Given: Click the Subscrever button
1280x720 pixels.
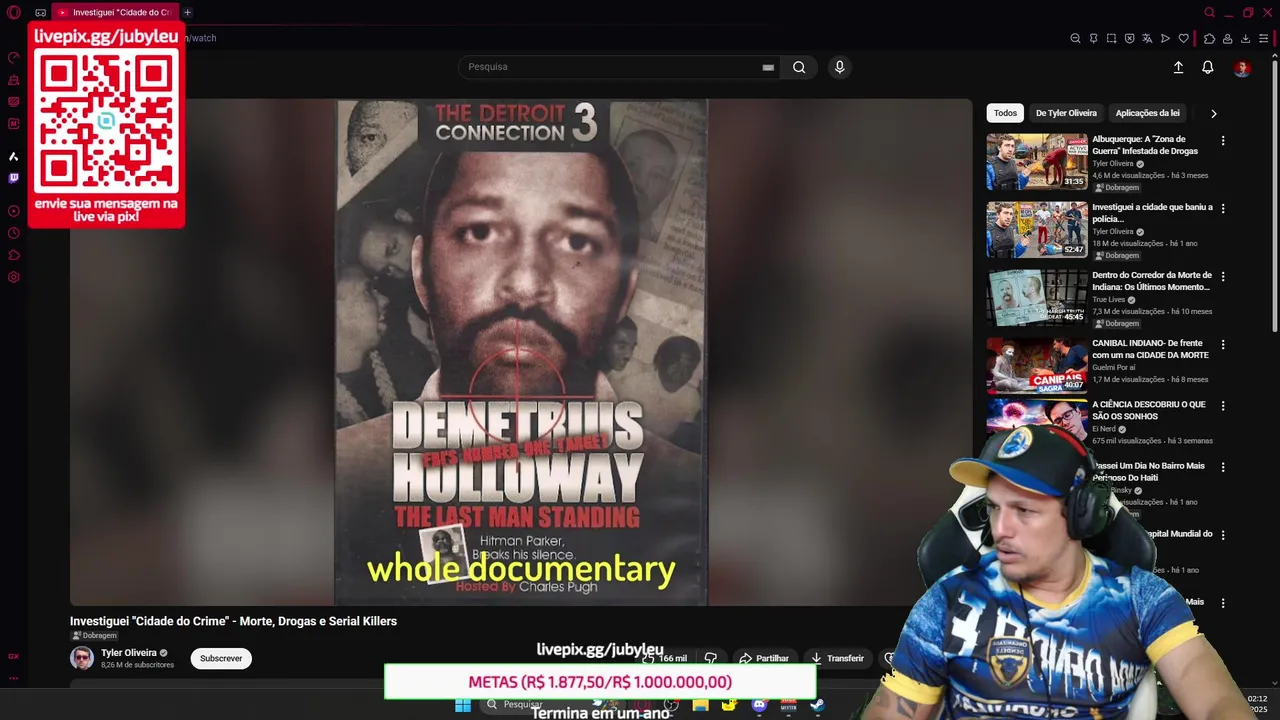Looking at the screenshot, I should click(x=221, y=658).
